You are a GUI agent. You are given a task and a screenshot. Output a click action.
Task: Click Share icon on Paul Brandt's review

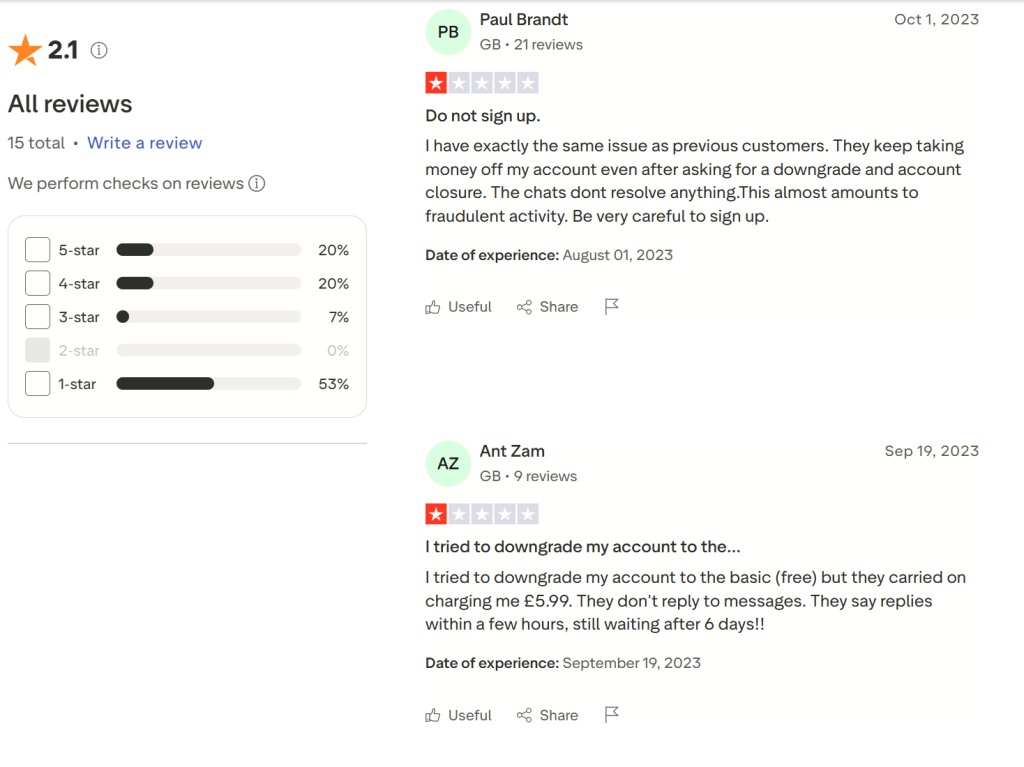tap(524, 307)
